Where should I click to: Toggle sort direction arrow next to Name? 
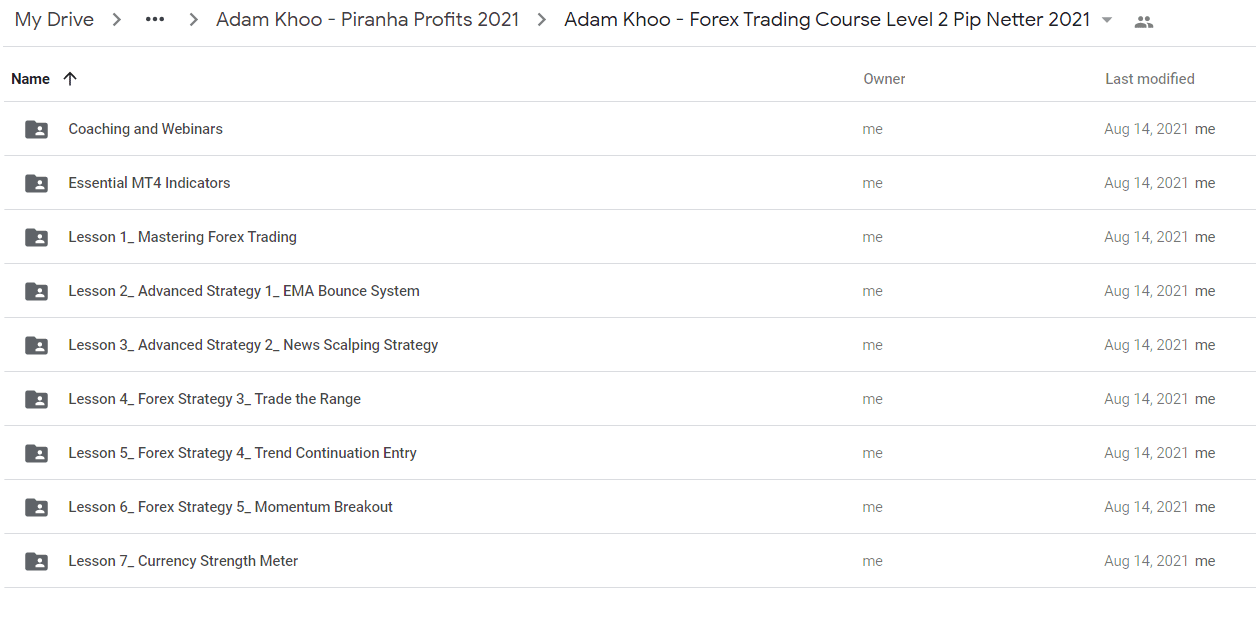[x=69, y=79]
